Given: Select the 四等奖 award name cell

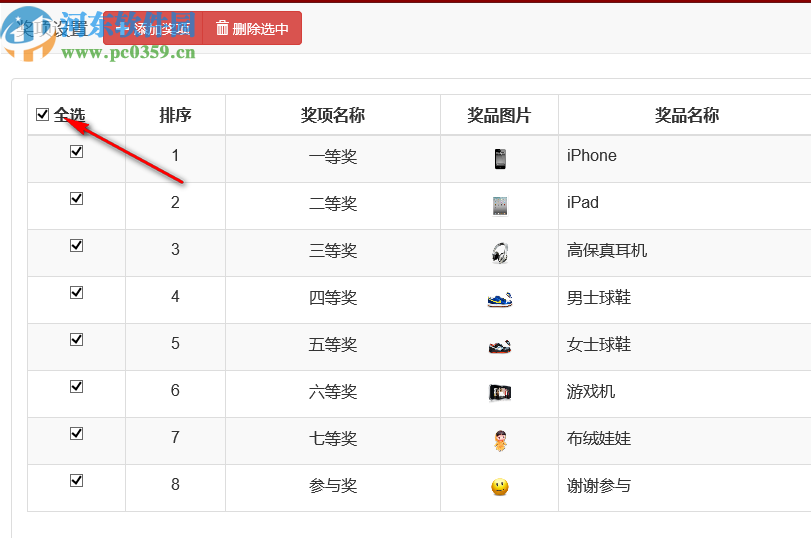Looking at the screenshot, I should (x=333, y=300).
